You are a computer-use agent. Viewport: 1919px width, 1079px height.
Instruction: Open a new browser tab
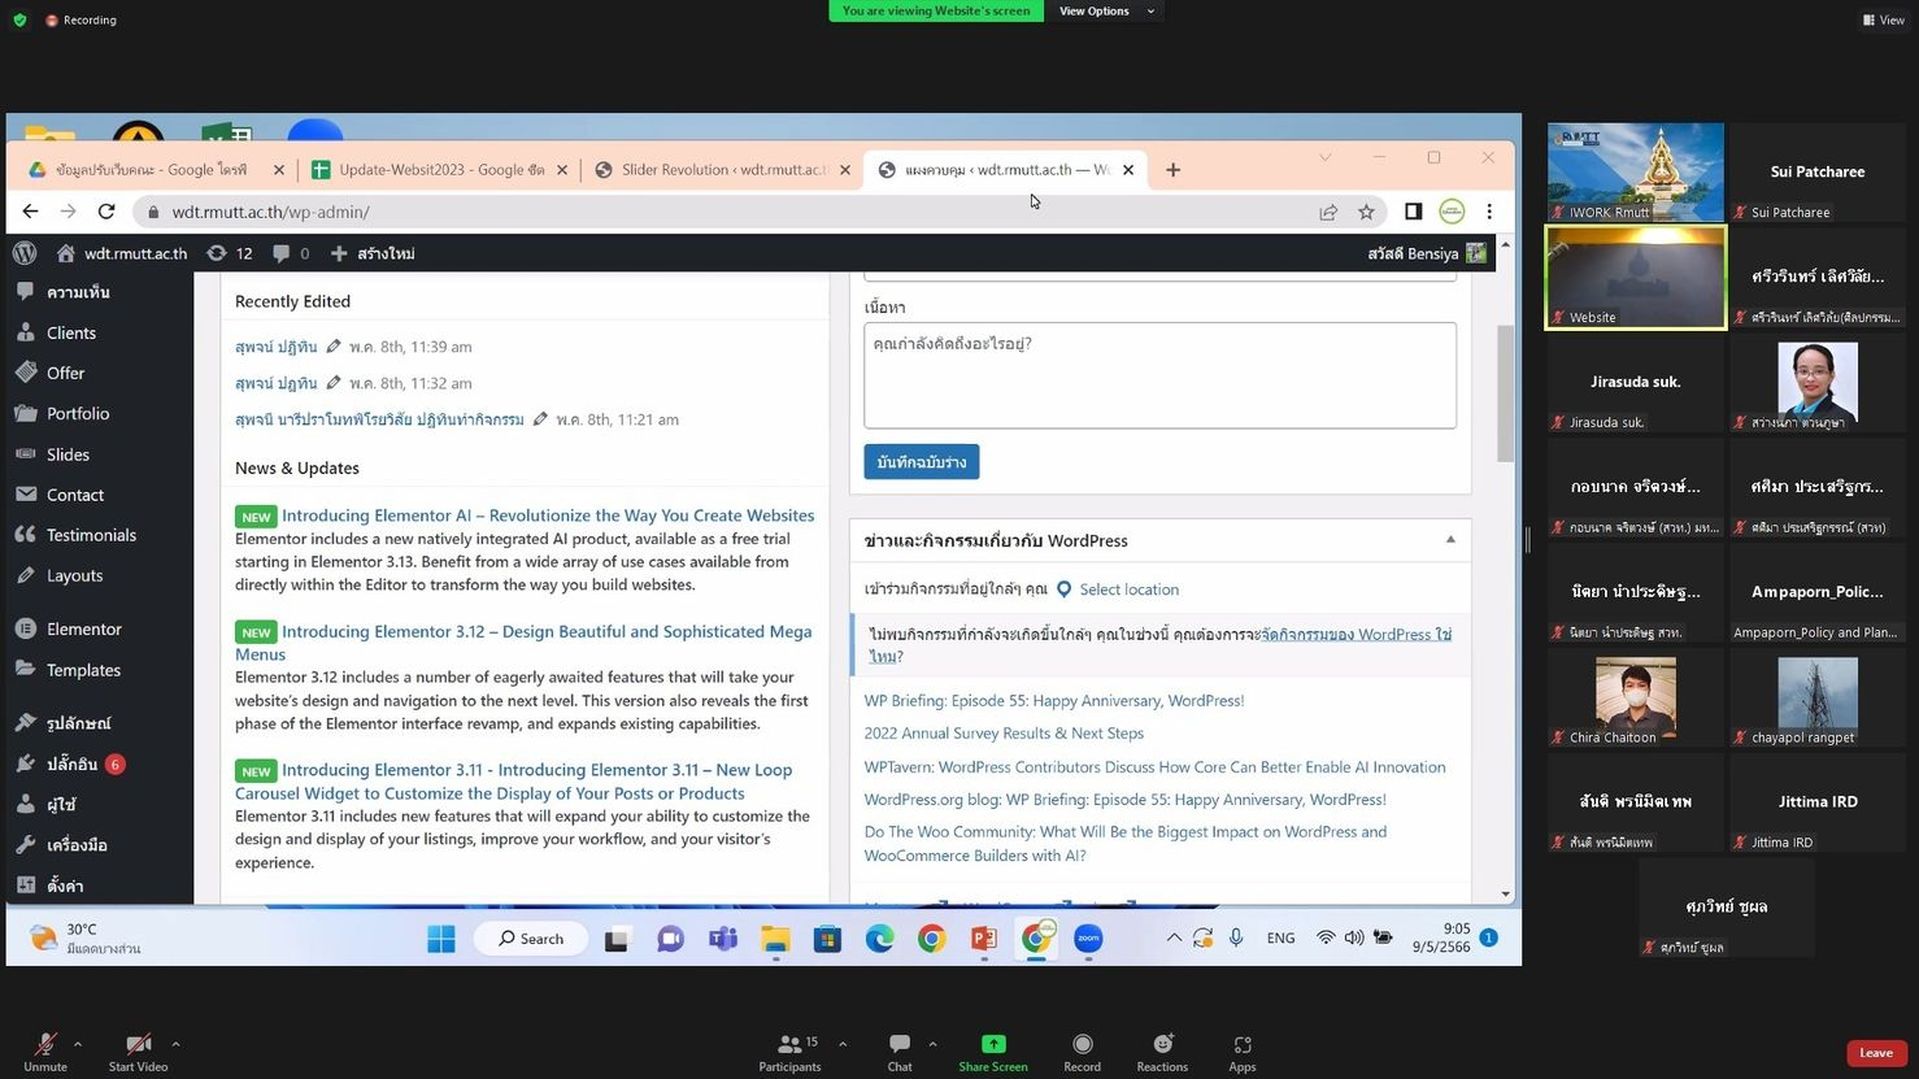(1172, 170)
